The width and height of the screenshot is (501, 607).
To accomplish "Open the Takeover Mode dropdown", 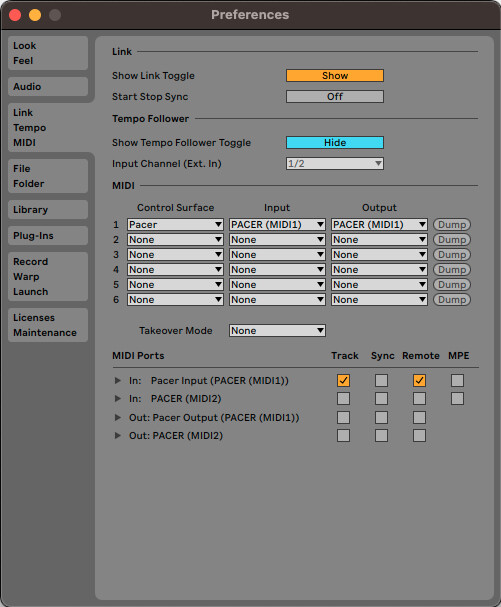I will [x=277, y=331].
